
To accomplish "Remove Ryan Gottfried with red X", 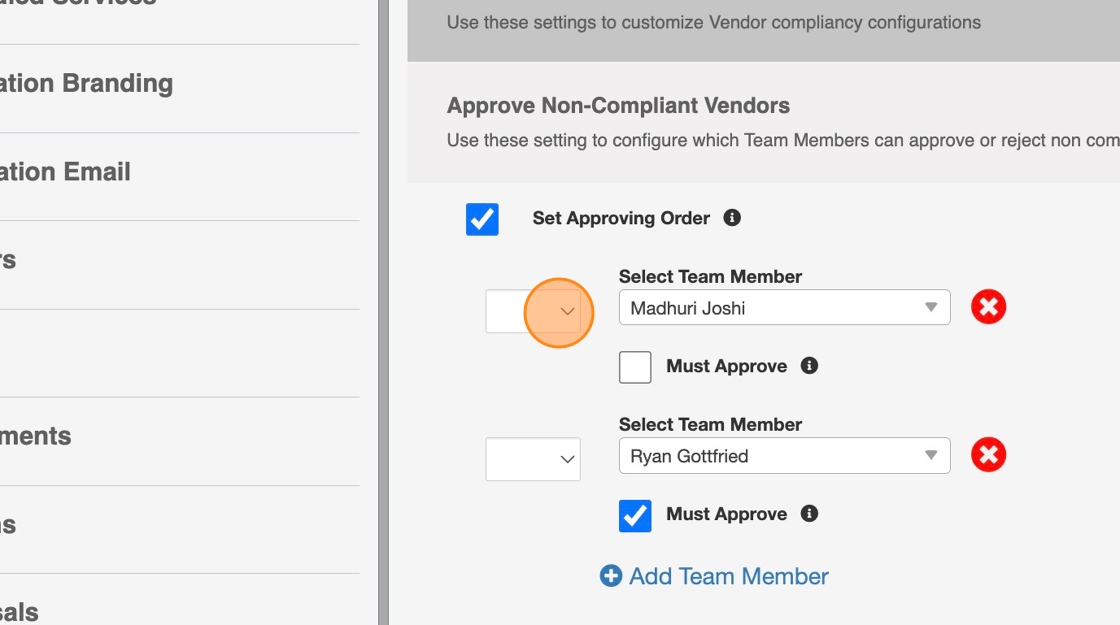I will coord(988,455).
